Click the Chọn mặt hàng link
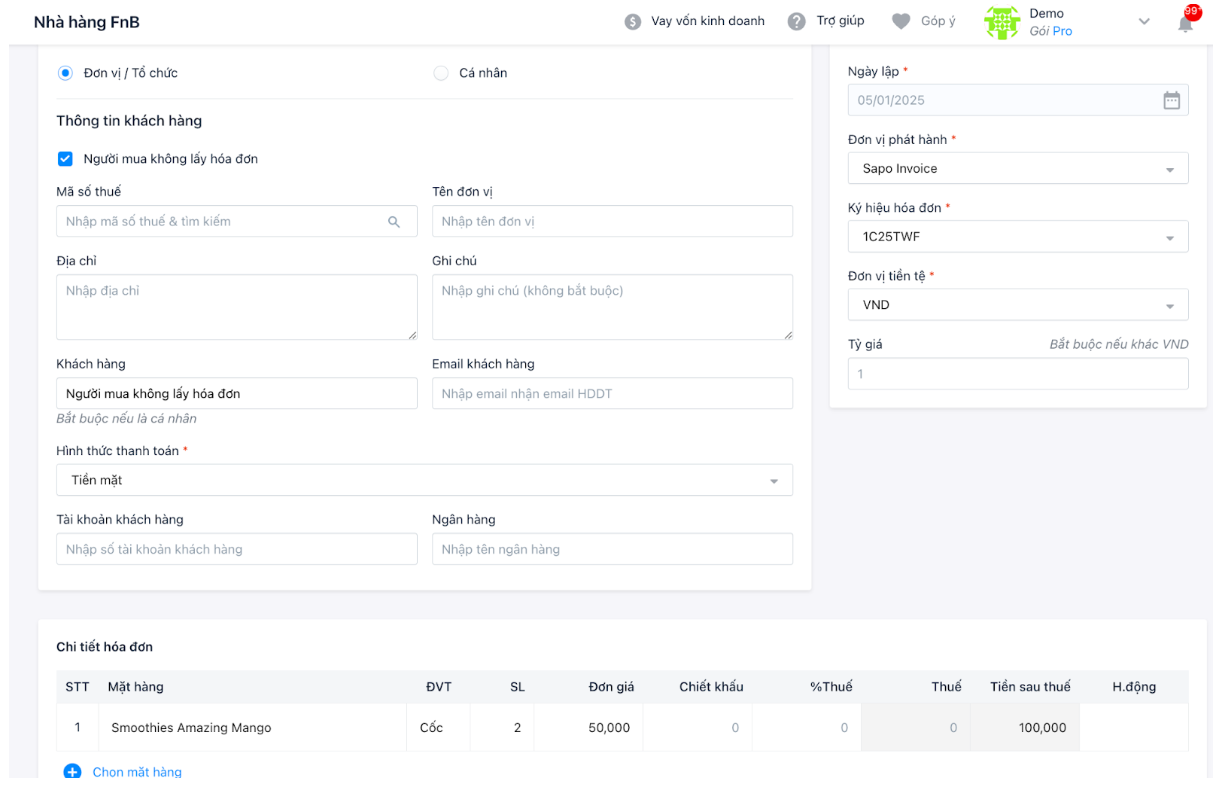 [137, 772]
